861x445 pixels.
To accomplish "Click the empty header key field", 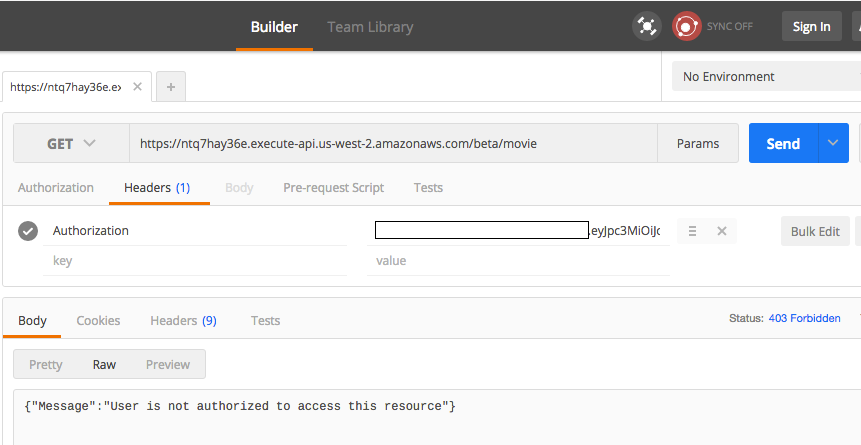I will (195, 260).
